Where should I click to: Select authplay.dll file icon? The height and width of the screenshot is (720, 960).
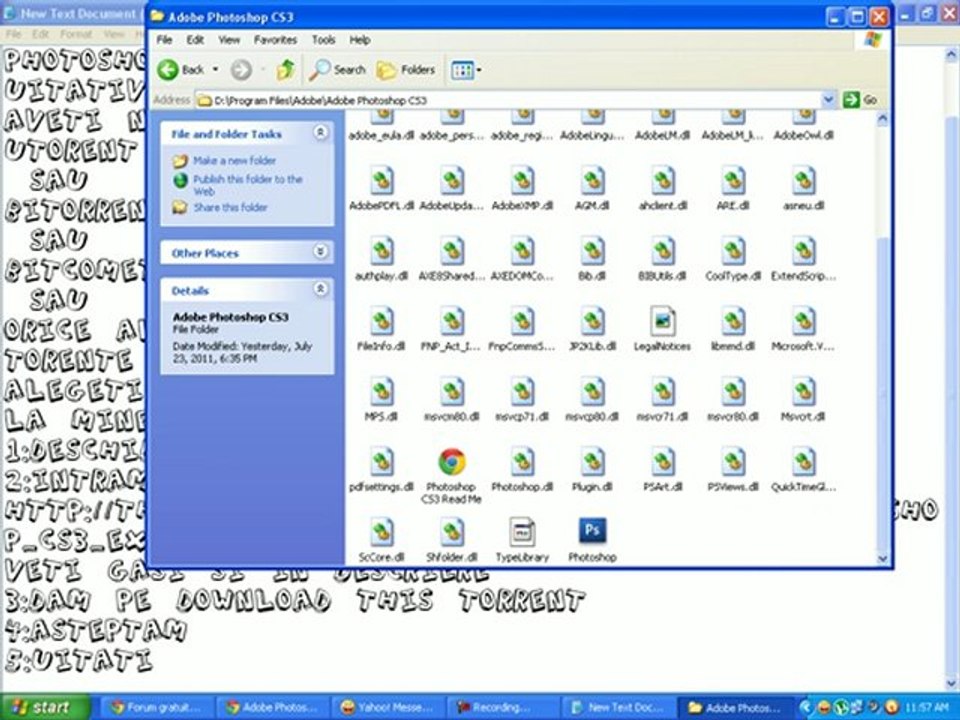(381, 251)
